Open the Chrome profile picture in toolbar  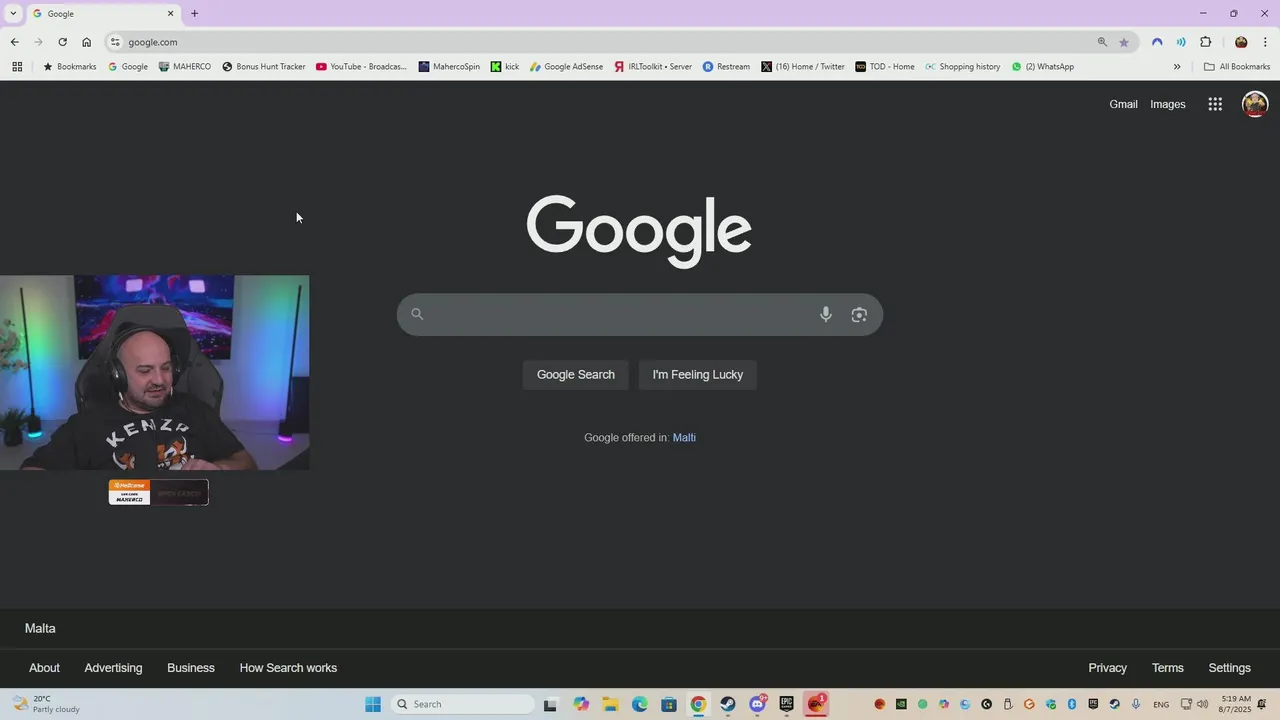(1241, 42)
